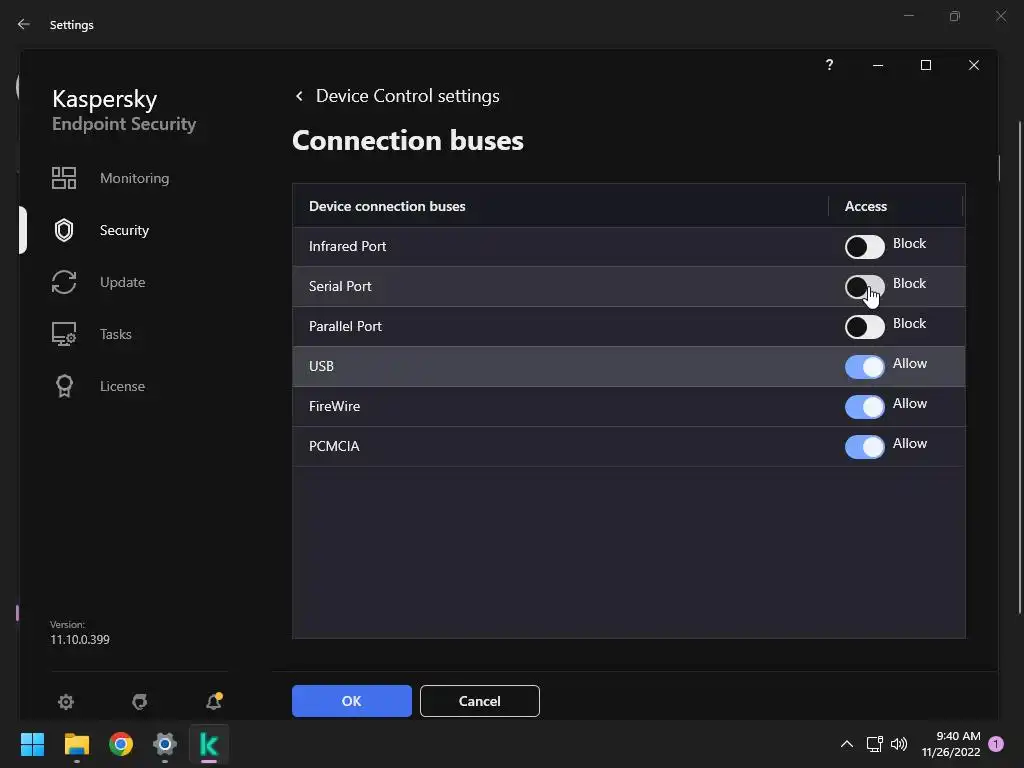This screenshot has width=1024, height=768.
Task: Click the Device Control settings breadcrumb
Action: point(408,96)
